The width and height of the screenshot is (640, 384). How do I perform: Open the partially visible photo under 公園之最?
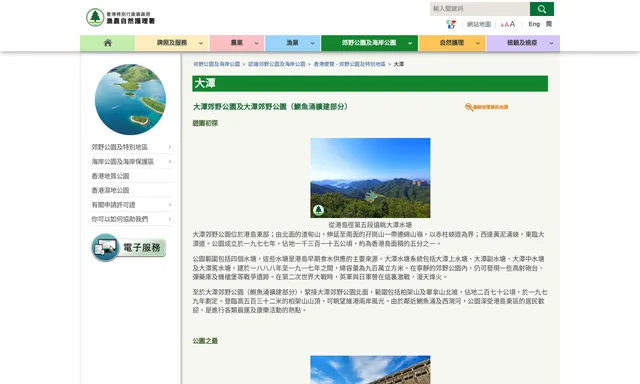point(370,369)
